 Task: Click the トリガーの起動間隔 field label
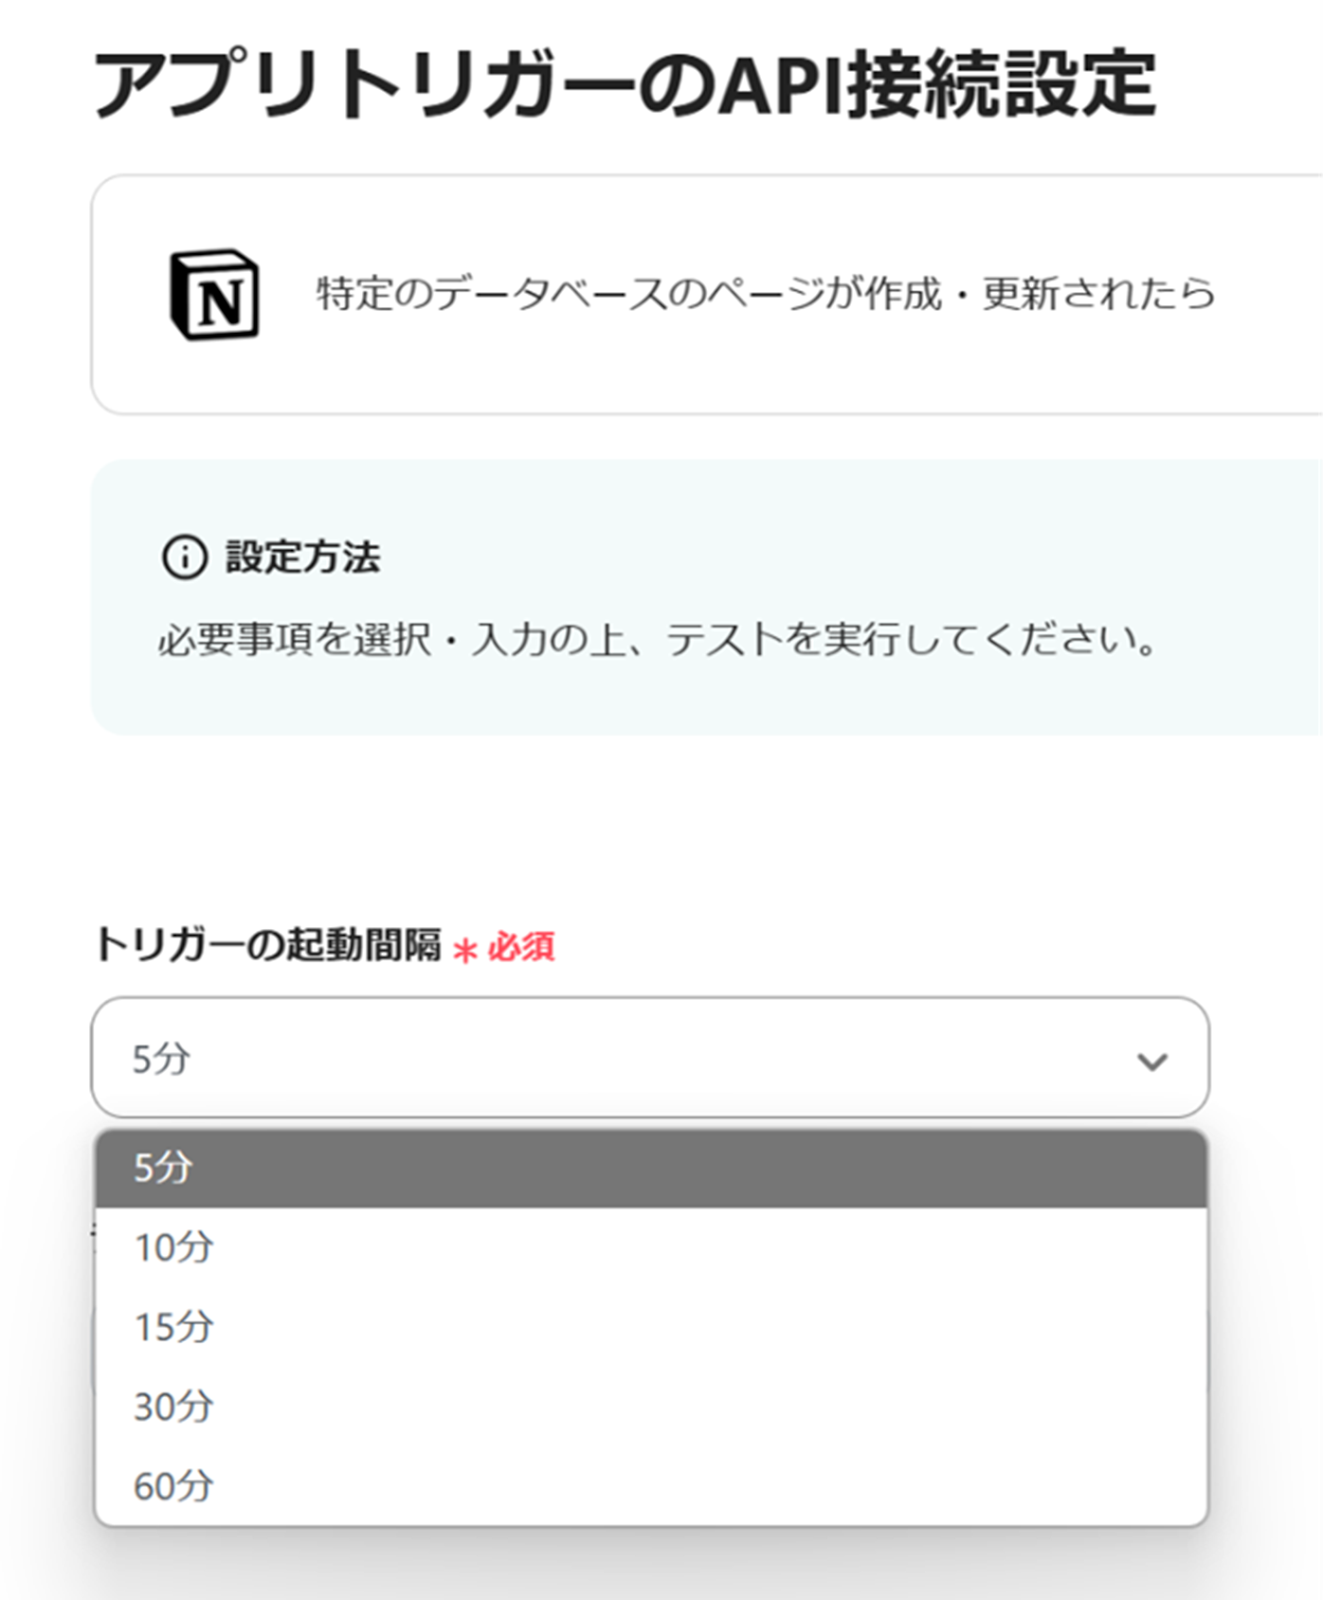pyautogui.click(x=267, y=945)
